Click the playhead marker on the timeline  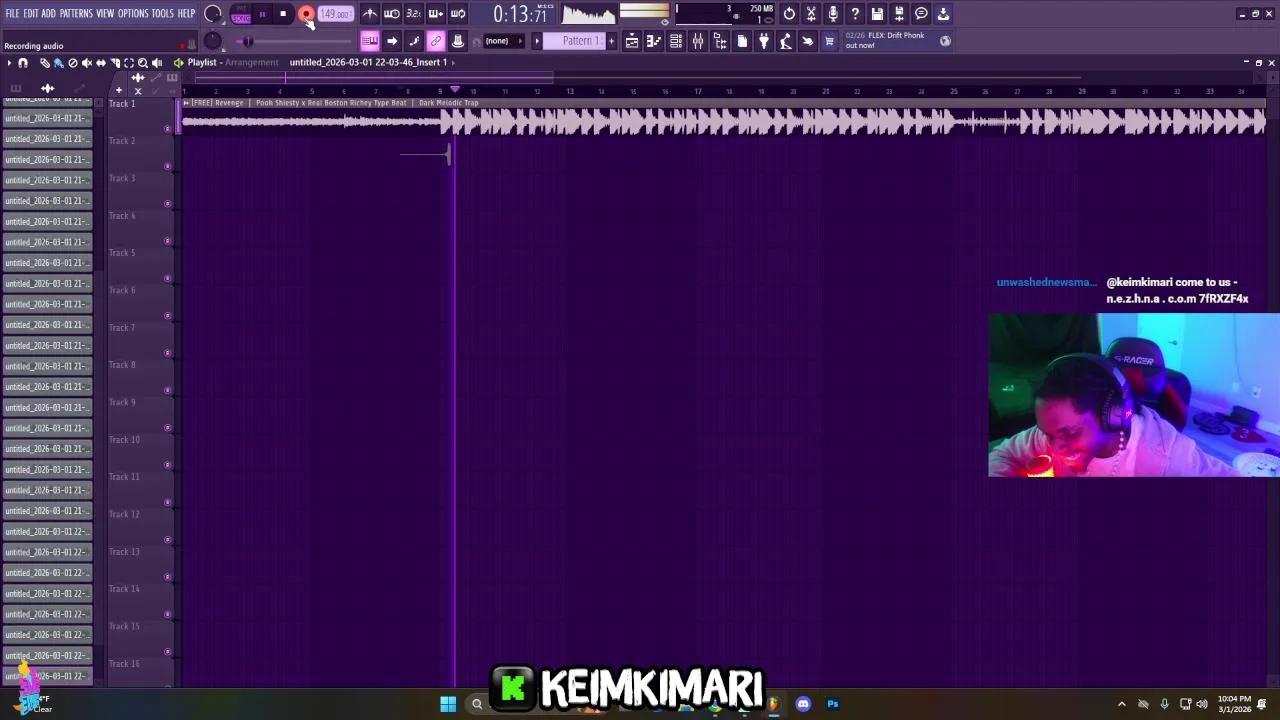[455, 90]
